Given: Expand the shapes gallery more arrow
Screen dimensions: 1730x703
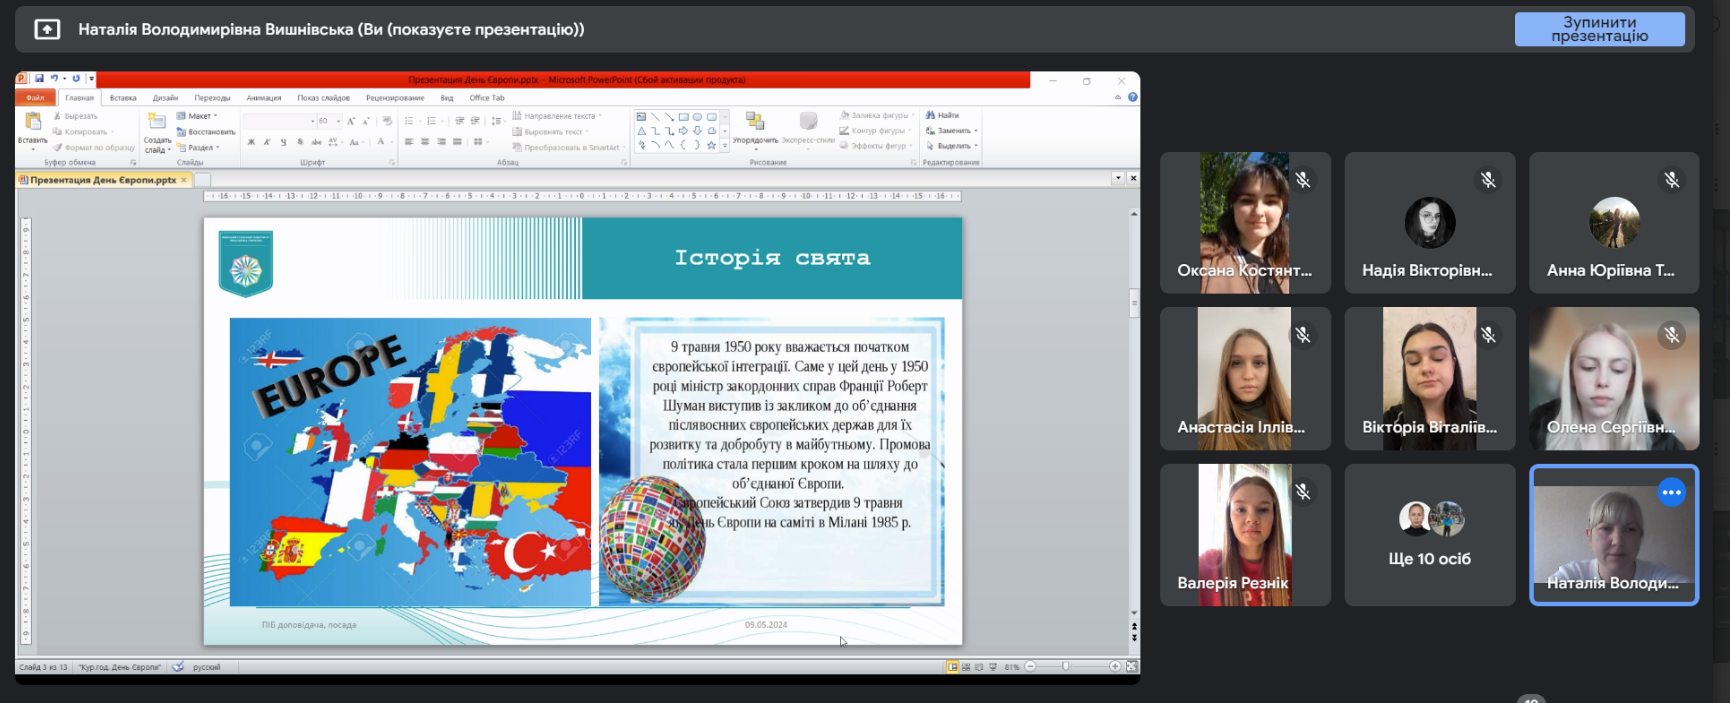Looking at the screenshot, I should [x=725, y=146].
